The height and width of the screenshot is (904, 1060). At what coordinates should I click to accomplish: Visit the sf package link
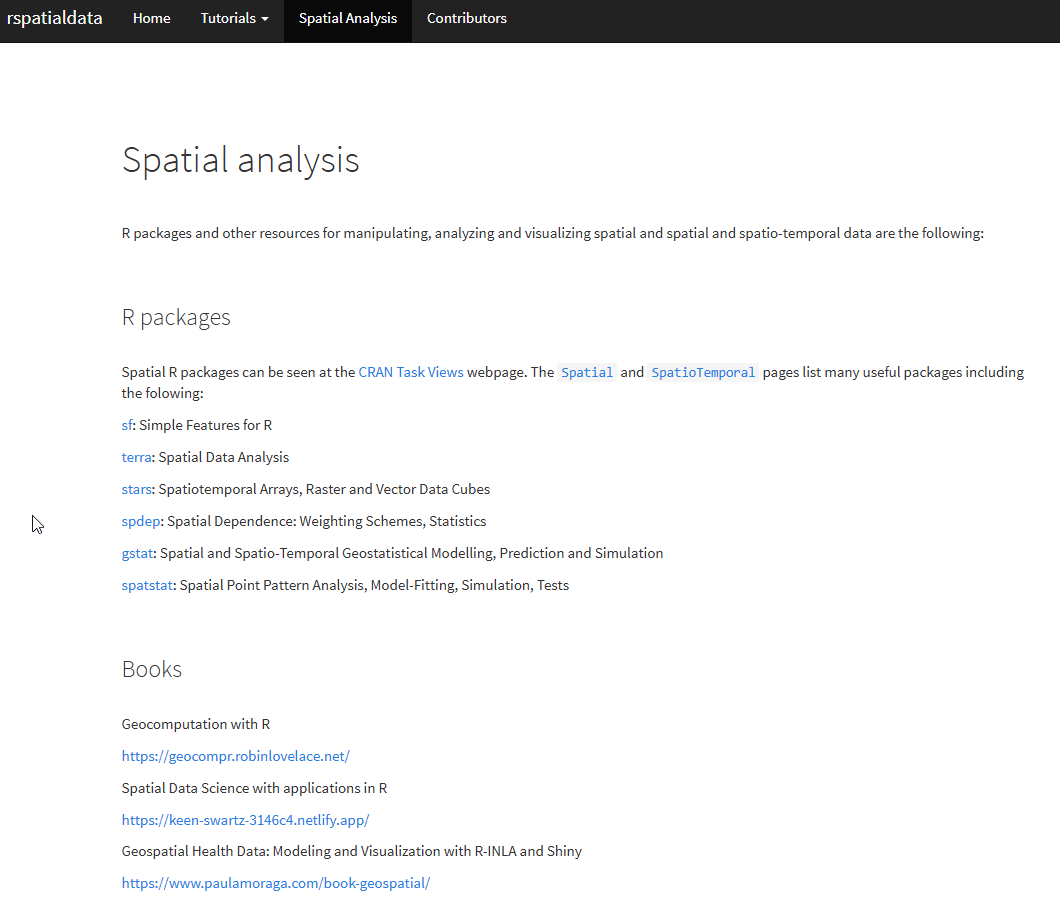[127, 425]
